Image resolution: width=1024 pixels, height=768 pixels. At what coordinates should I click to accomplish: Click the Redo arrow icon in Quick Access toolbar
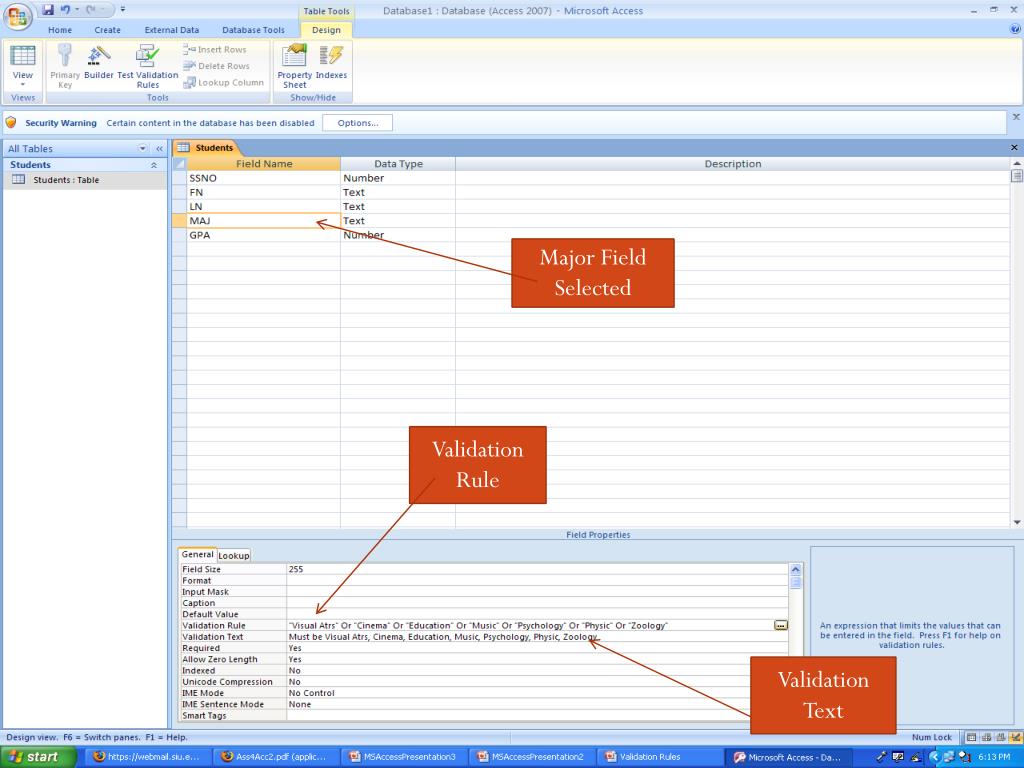91,10
